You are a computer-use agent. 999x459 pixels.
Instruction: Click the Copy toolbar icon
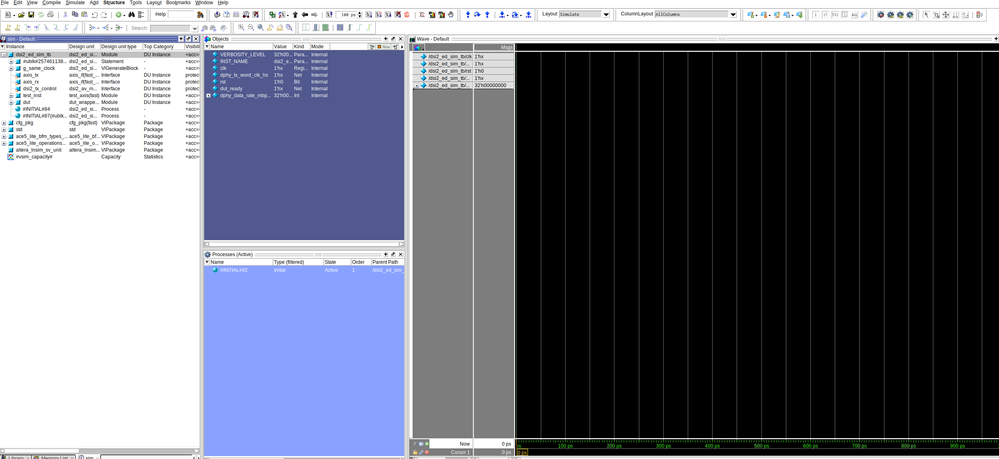[x=75, y=14]
